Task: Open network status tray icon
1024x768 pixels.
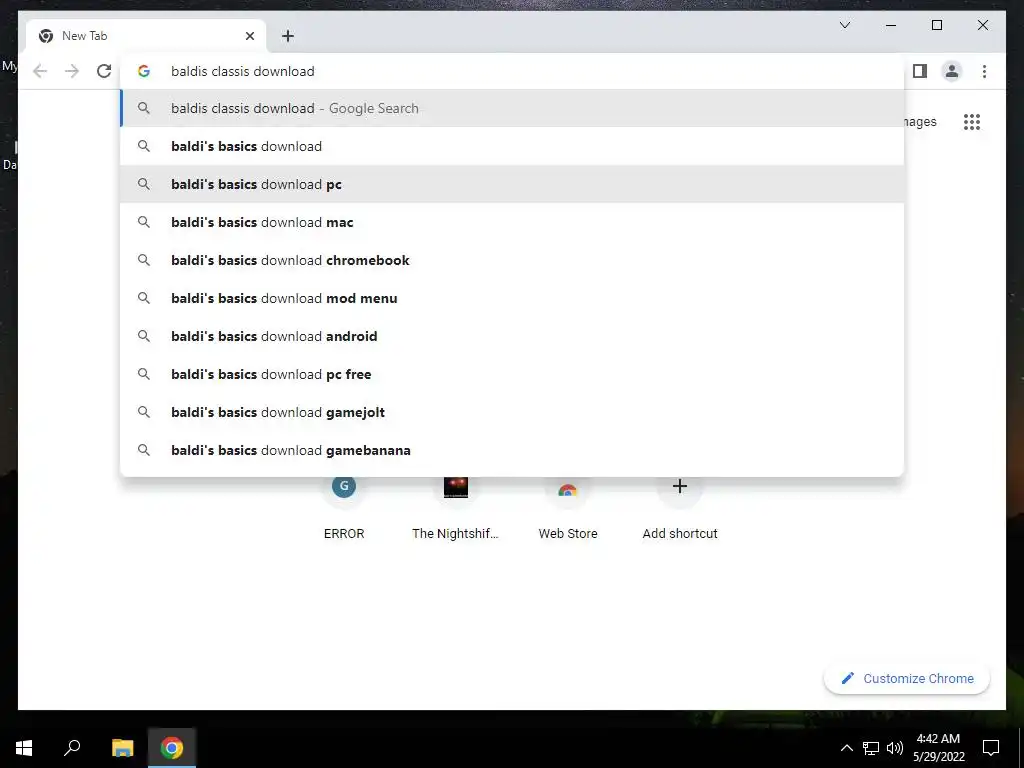Action: [x=871, y=748]
